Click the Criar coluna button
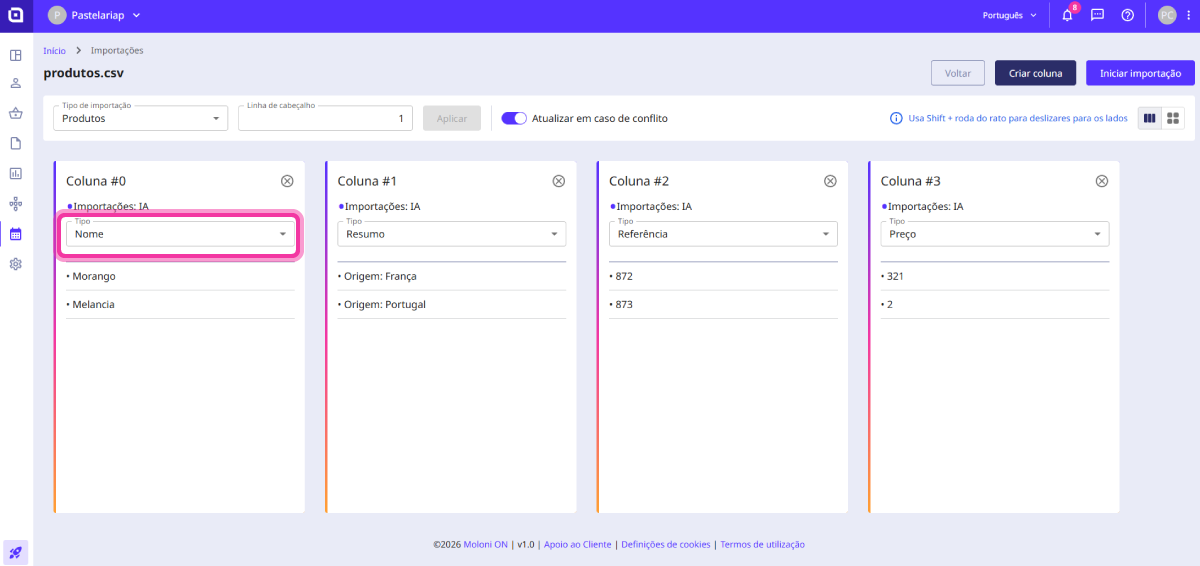The width and height of the screenshot is (1200, 566). pyautogui.click(x=1035, y=73)
